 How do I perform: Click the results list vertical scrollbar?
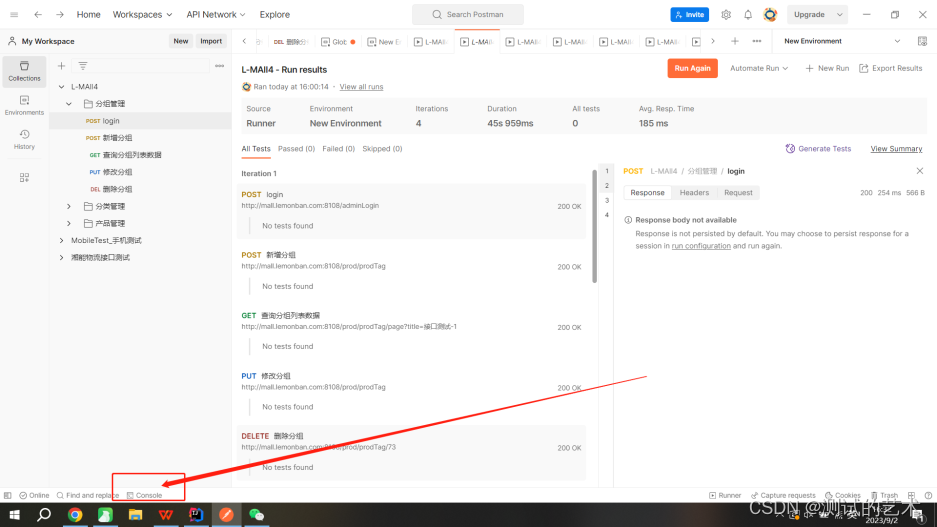point(594,226)
